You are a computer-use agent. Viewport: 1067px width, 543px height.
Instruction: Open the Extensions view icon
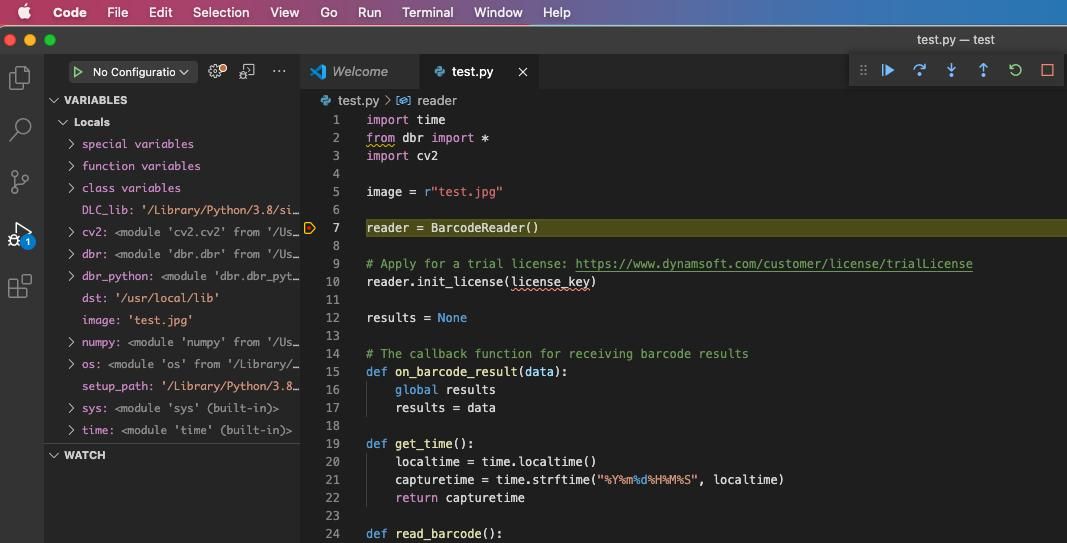tap(20, 287)
